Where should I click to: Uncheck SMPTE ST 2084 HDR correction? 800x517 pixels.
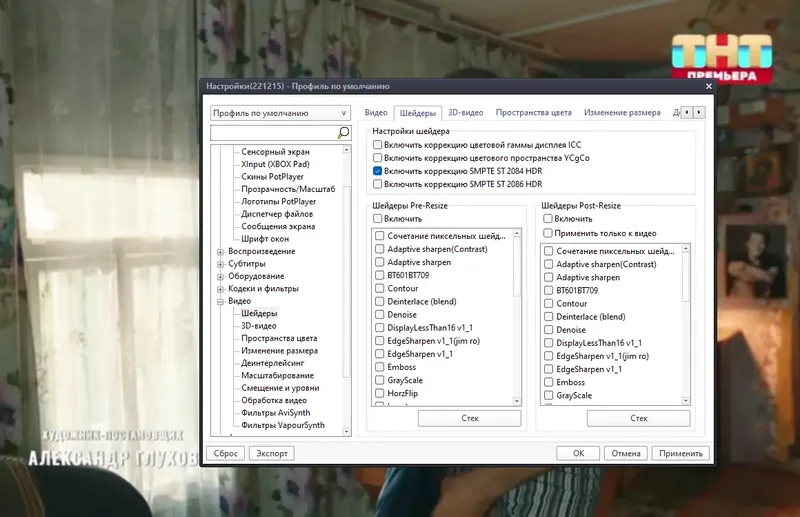(378, 171)
